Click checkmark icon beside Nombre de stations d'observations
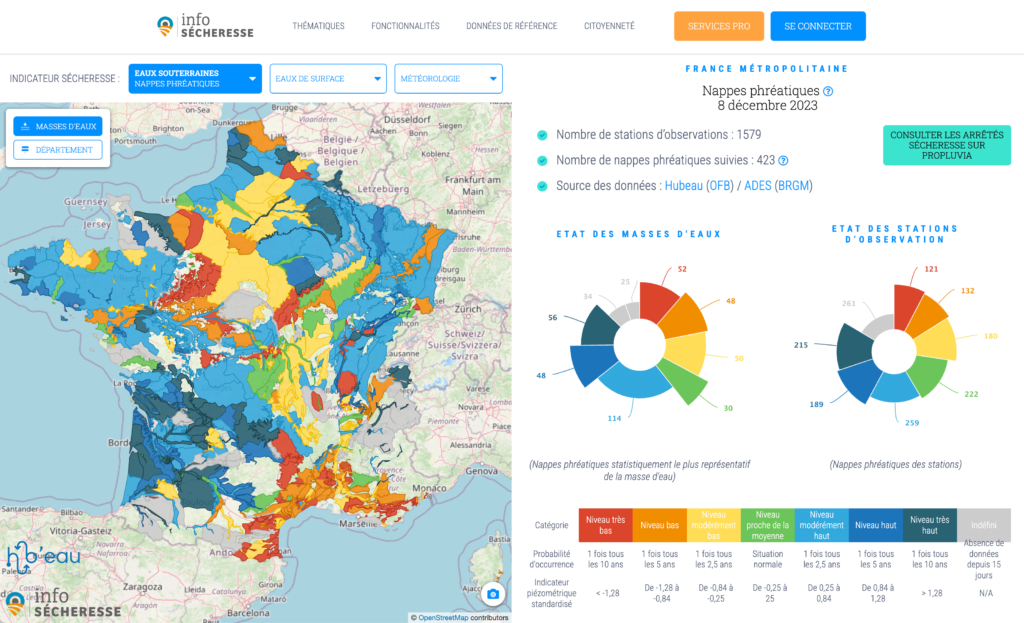Viewport: 1024px width, 623px height. tap(542, 135)
